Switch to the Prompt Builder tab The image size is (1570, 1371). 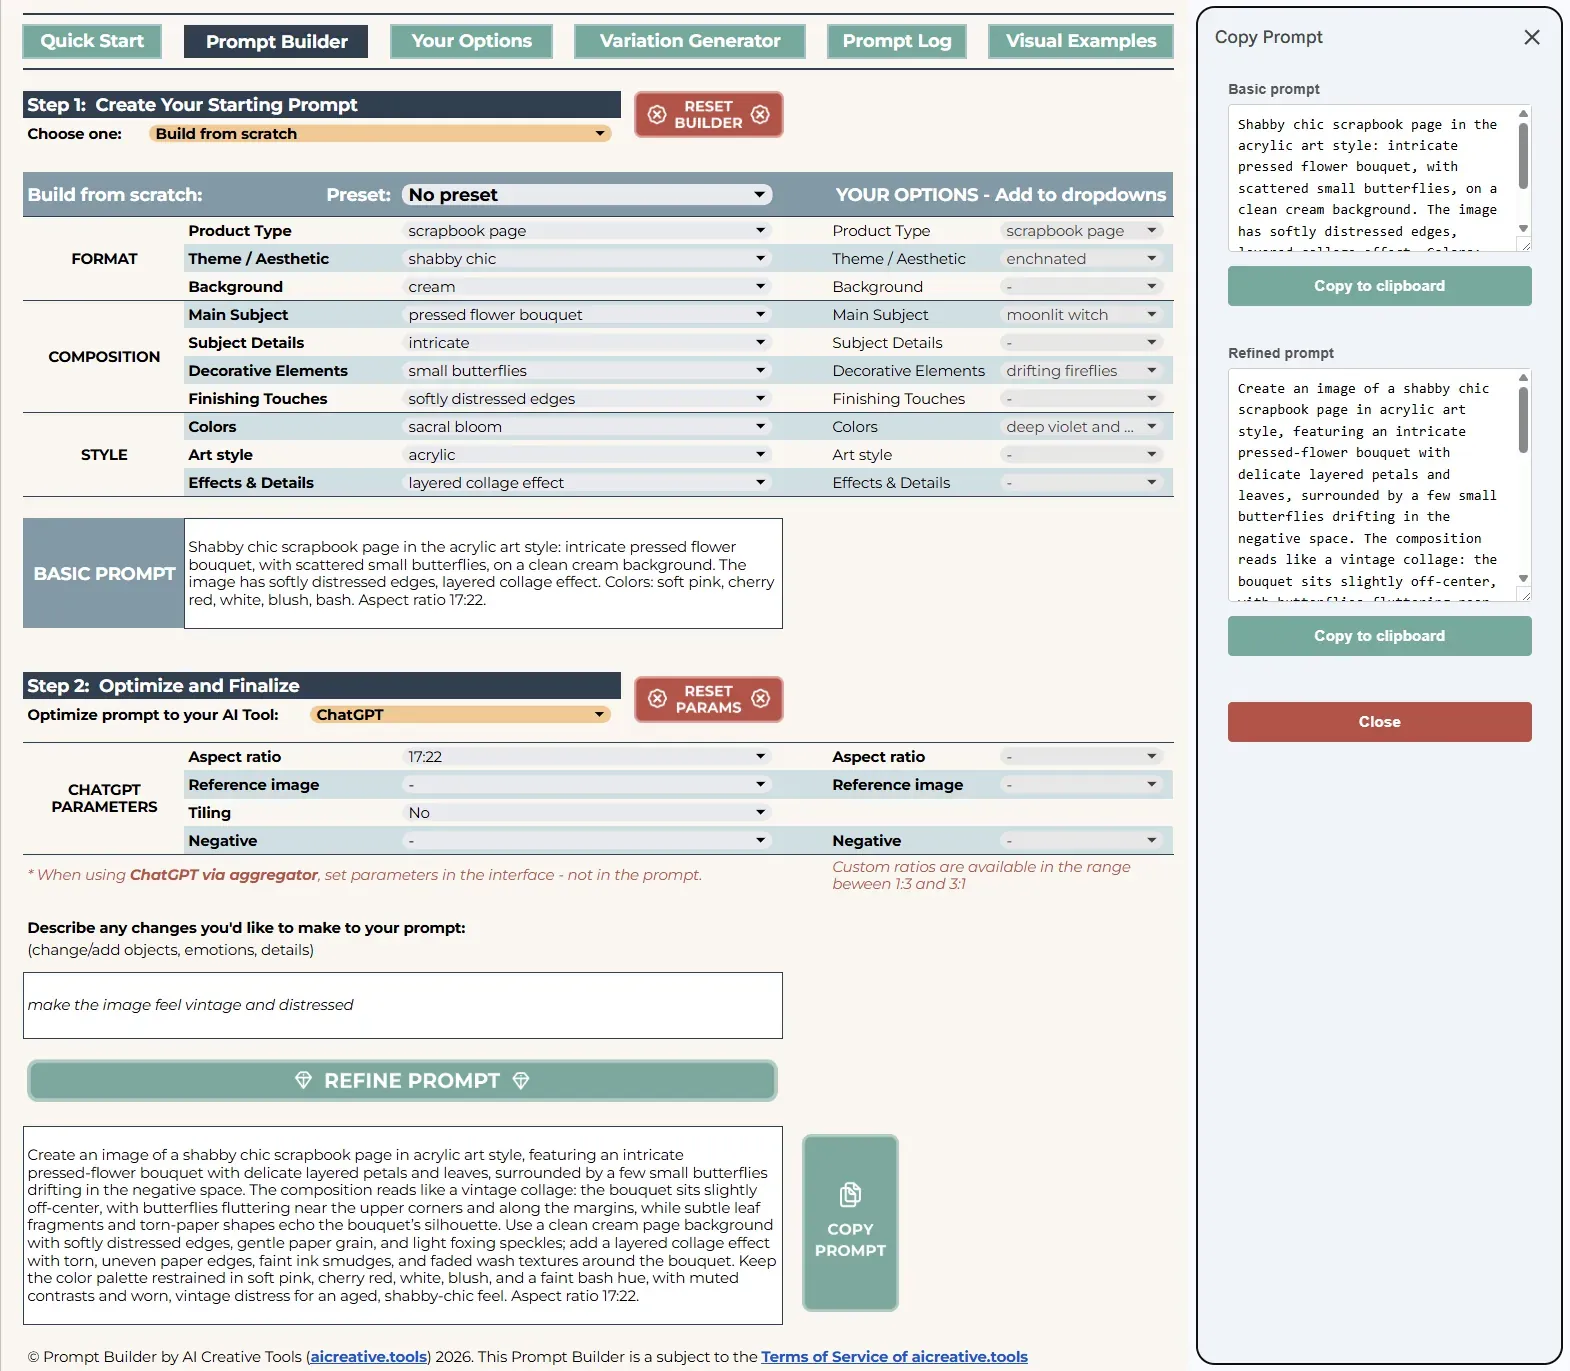click(x=276, y=41)
